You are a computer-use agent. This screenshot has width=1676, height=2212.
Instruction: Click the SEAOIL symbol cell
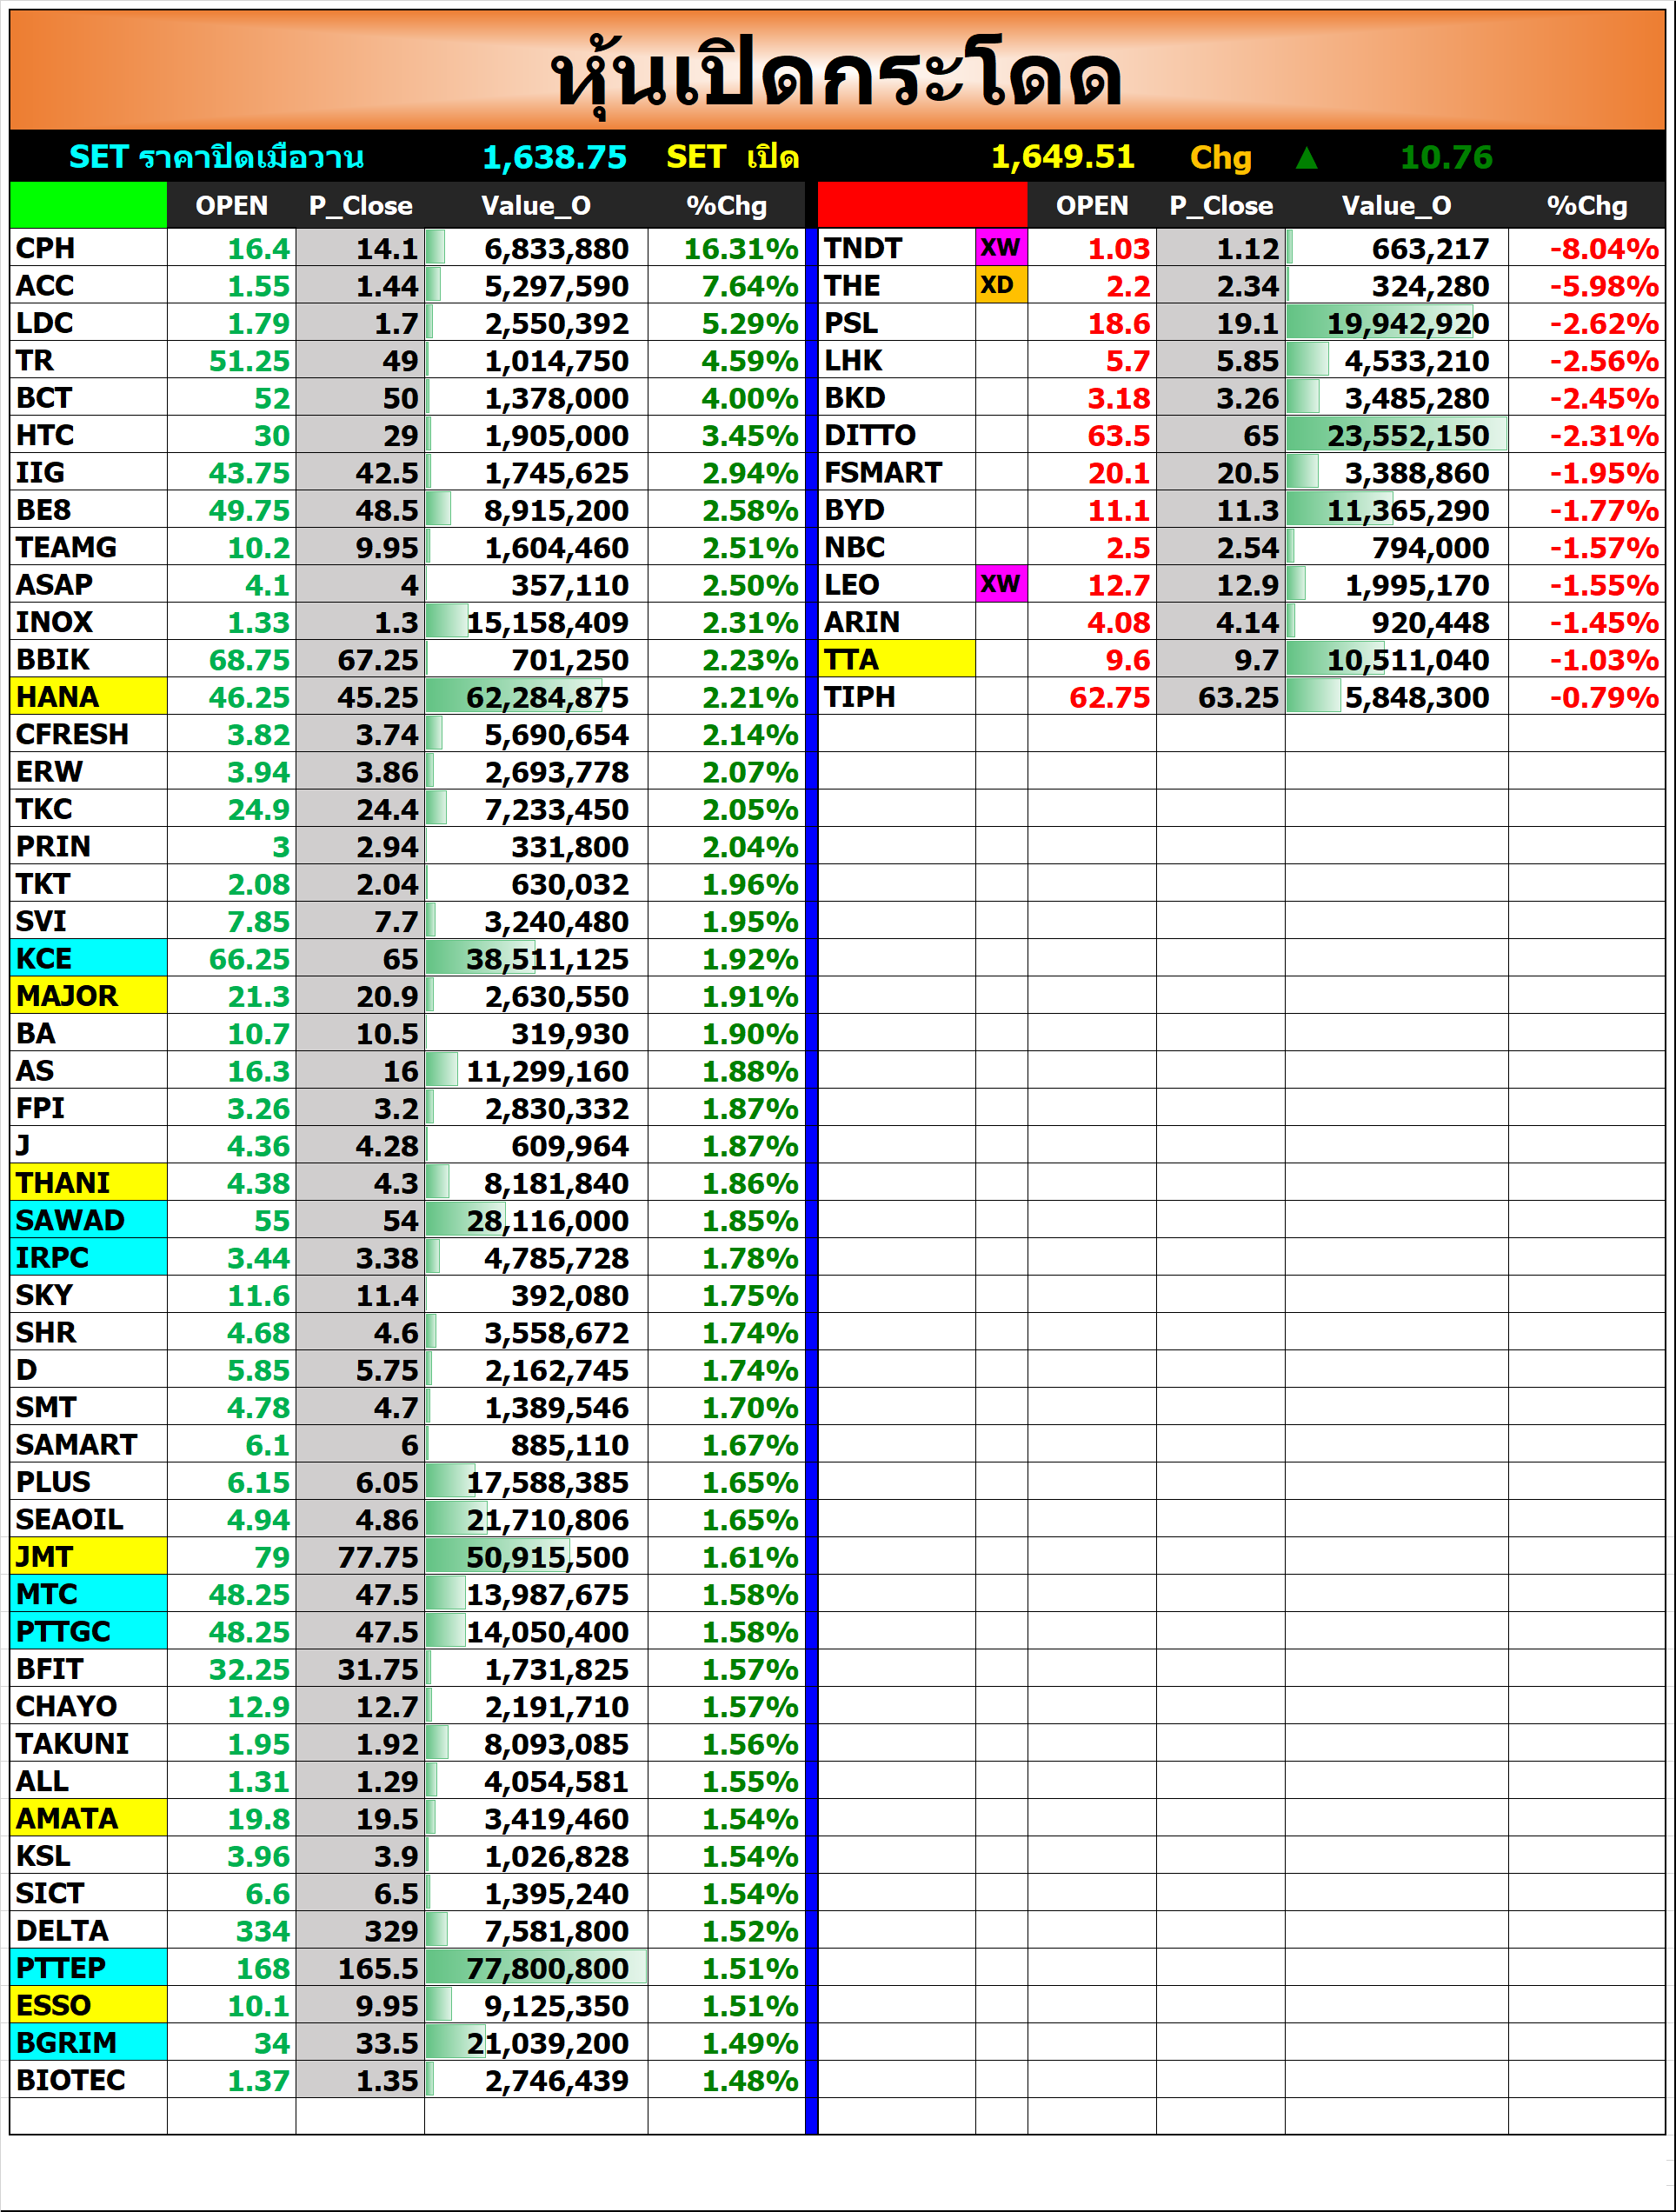pyautogui.click(x=88, y=1519)
